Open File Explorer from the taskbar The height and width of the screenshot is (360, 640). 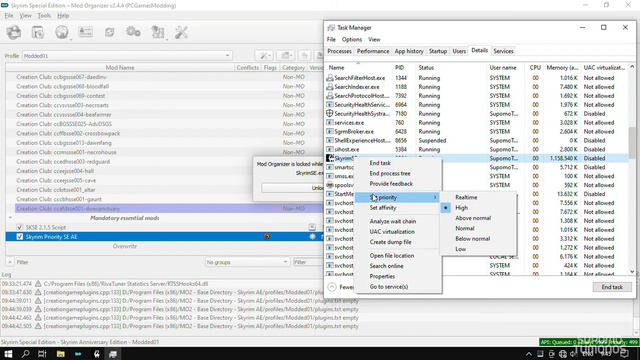click(60, 354)
